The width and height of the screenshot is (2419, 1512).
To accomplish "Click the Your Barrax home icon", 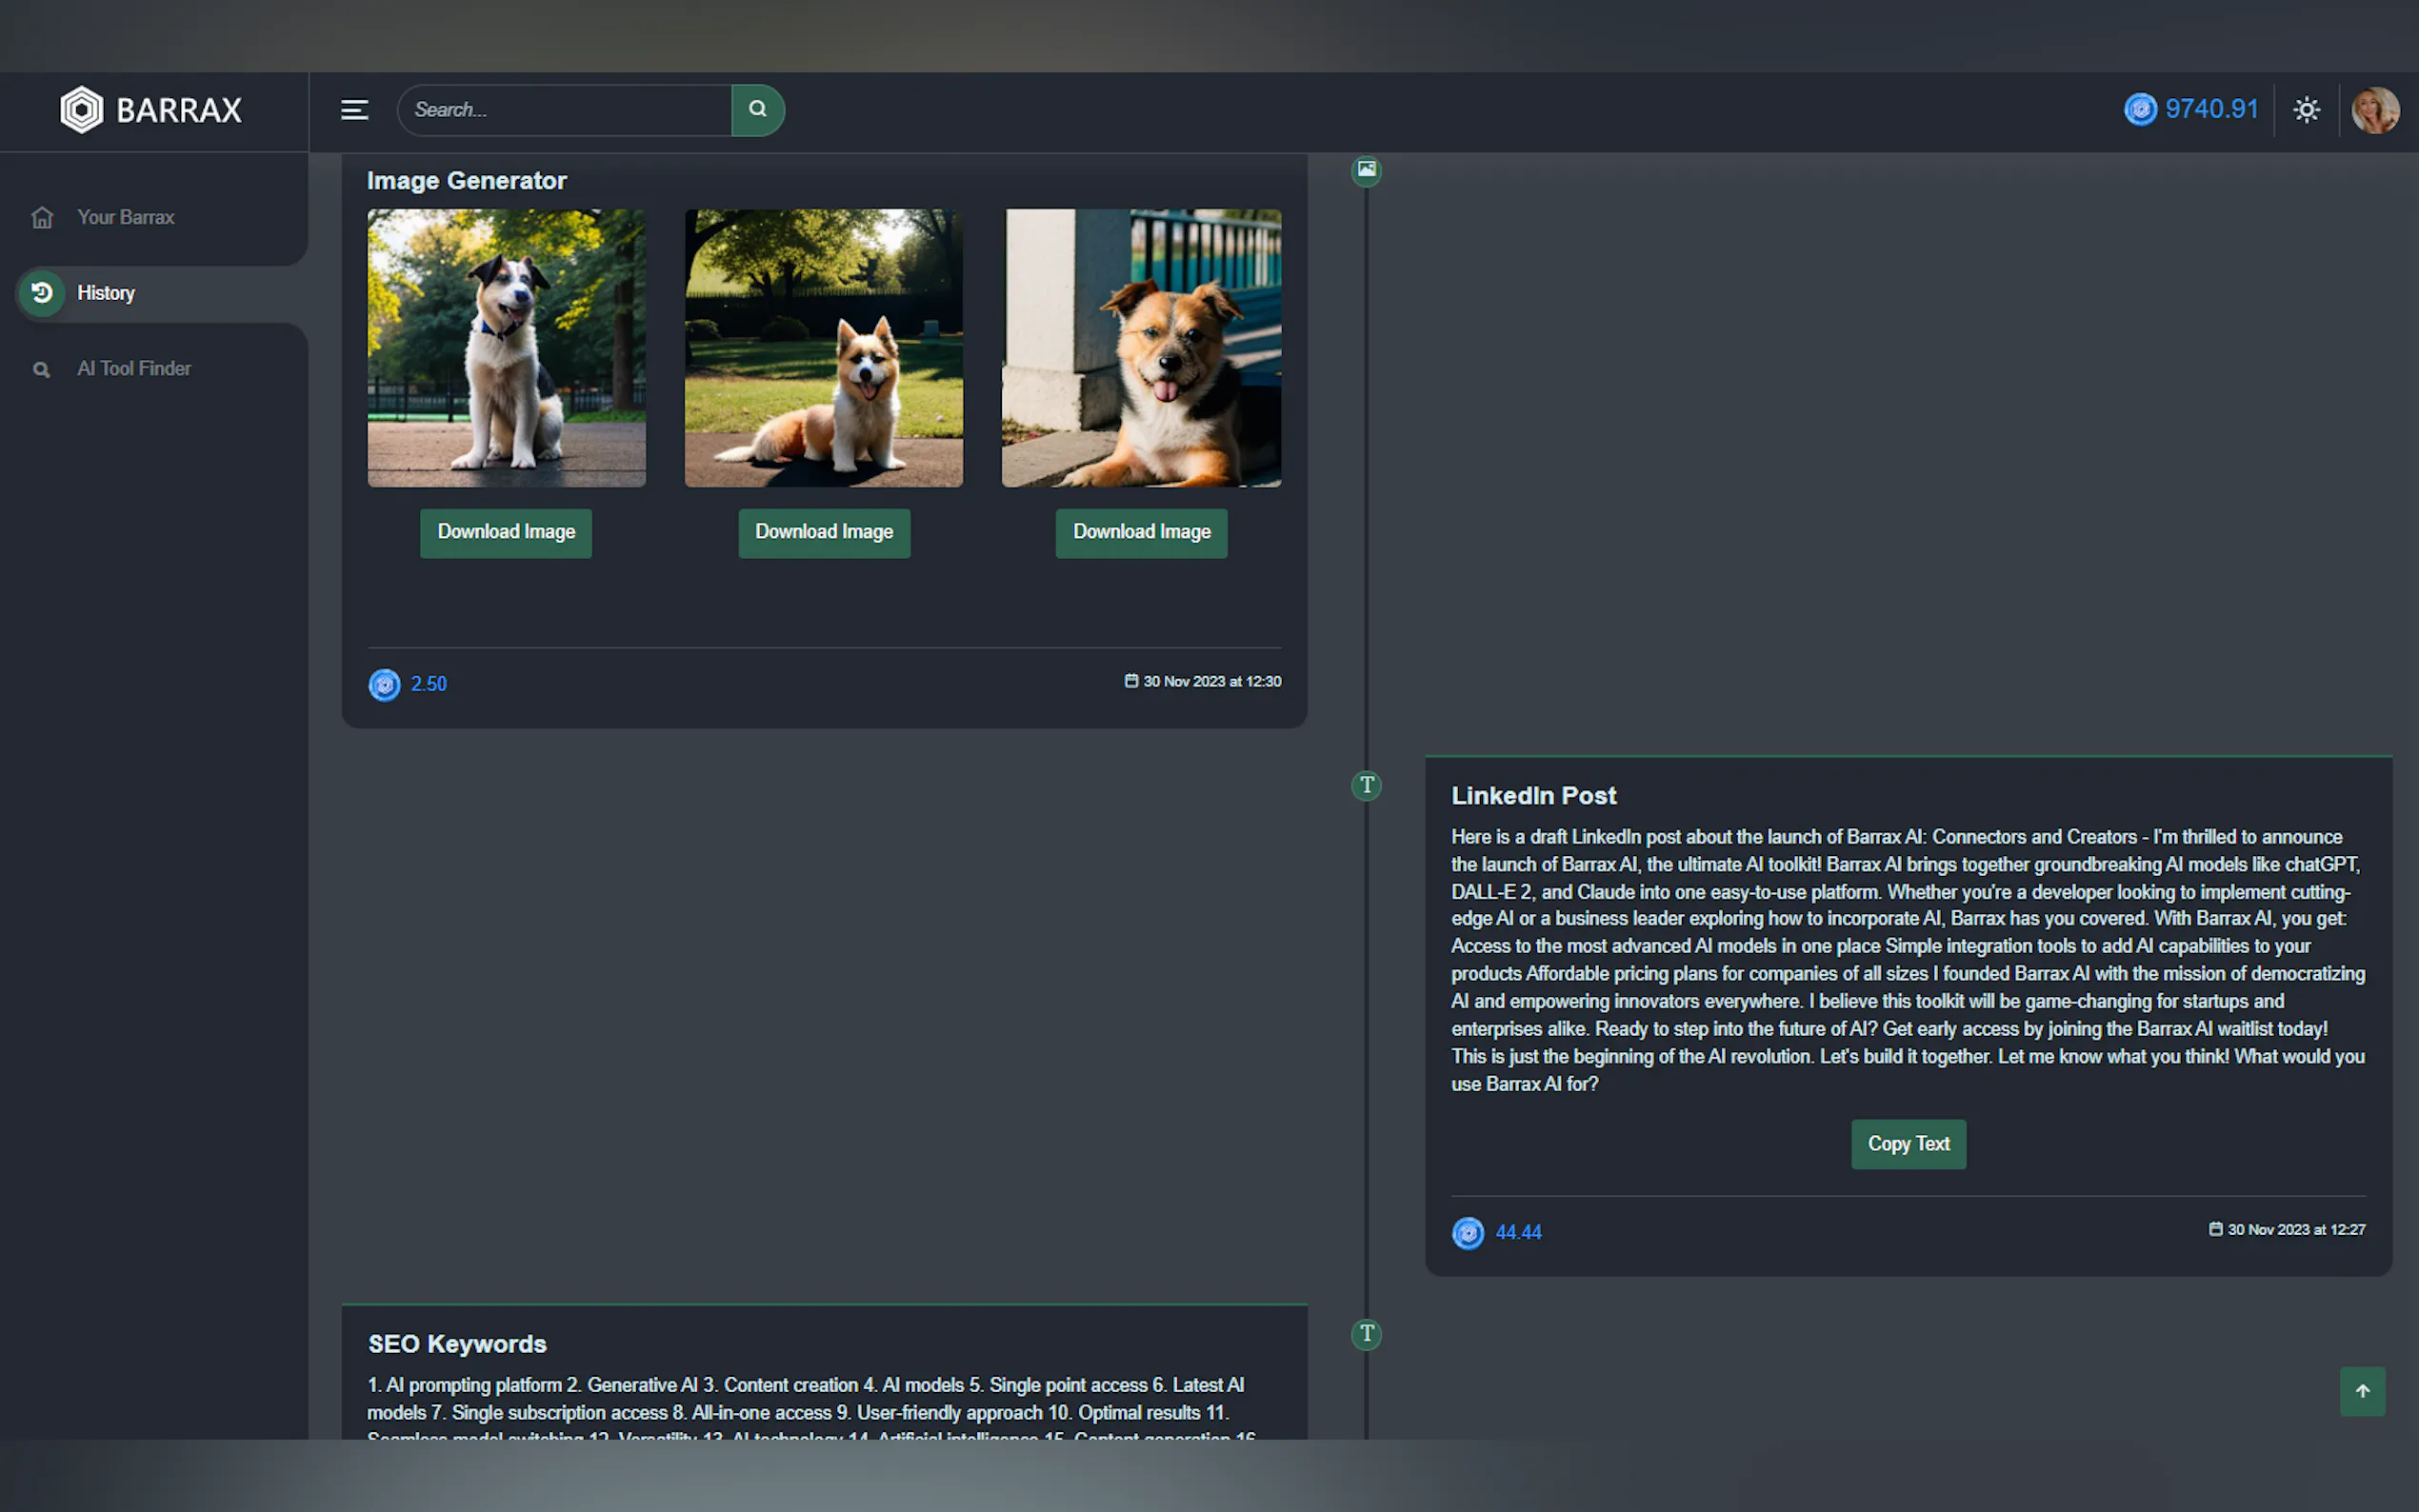I will (42, 217).
